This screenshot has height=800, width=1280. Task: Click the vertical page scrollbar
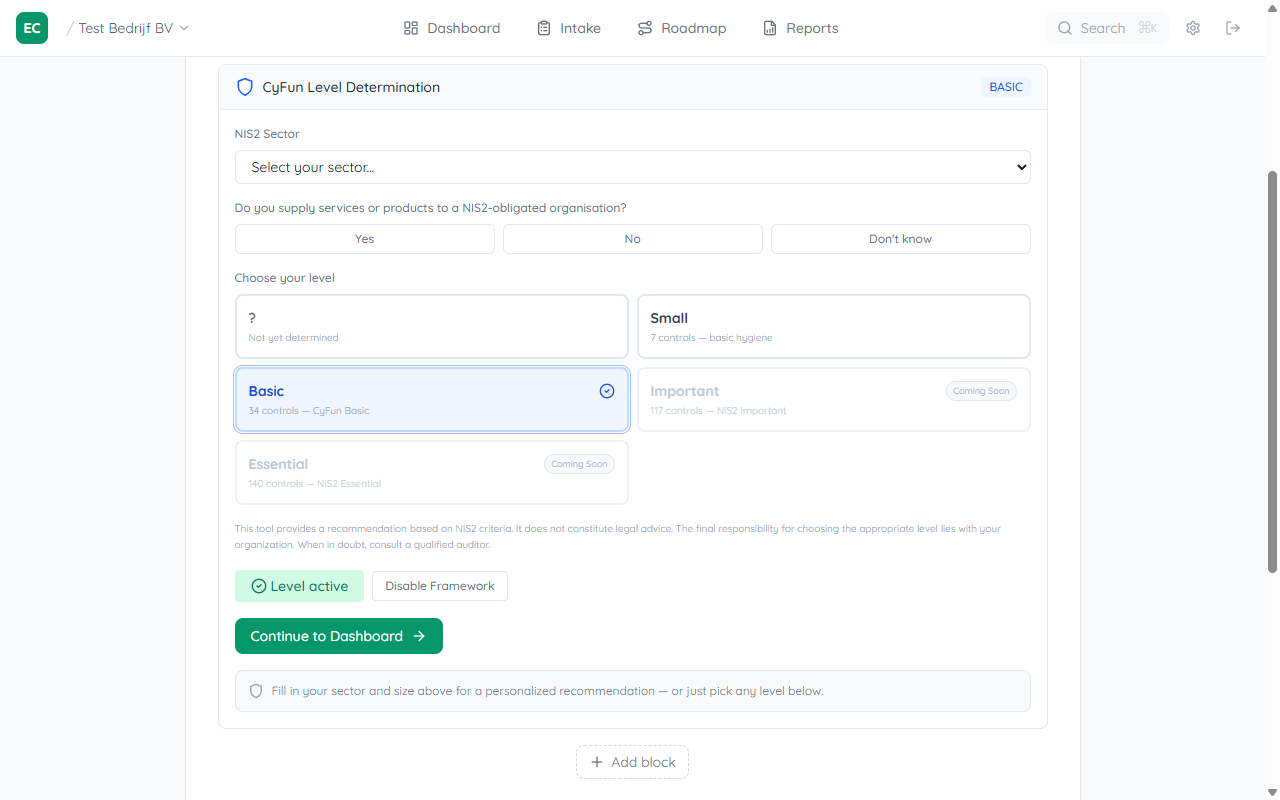1272,370
